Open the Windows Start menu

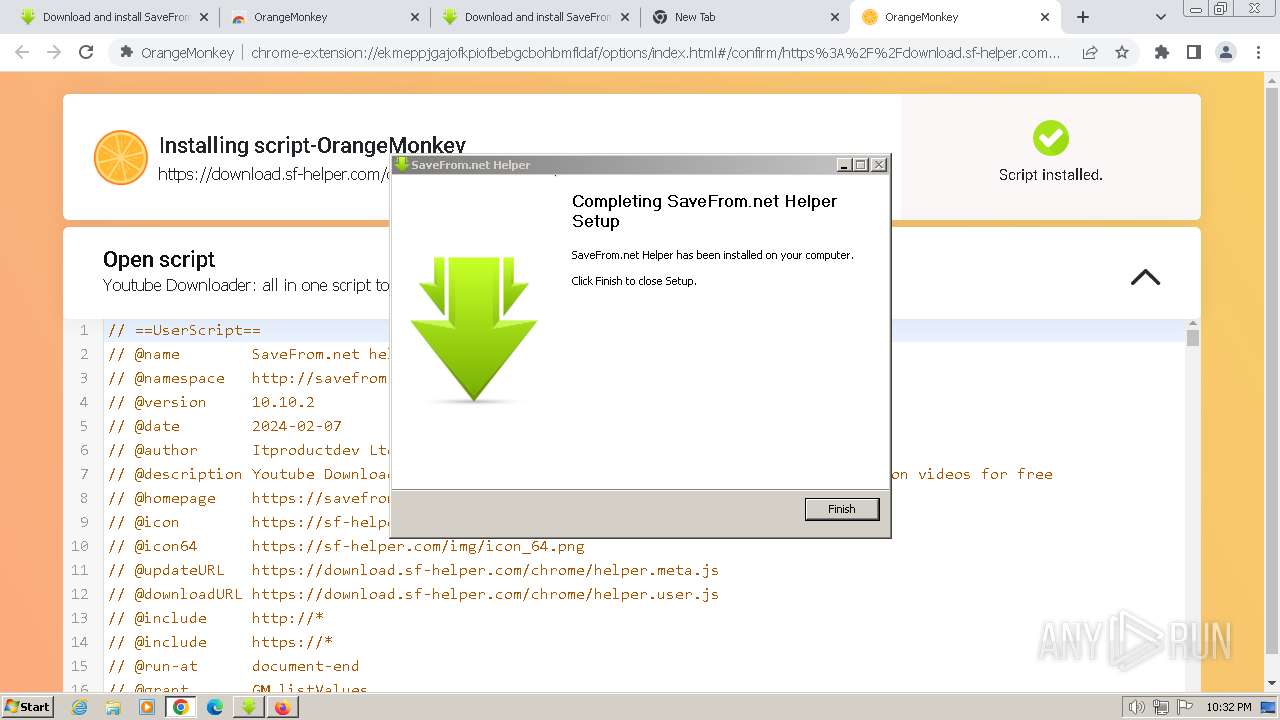pyautogui.click(x=28, y=706)
